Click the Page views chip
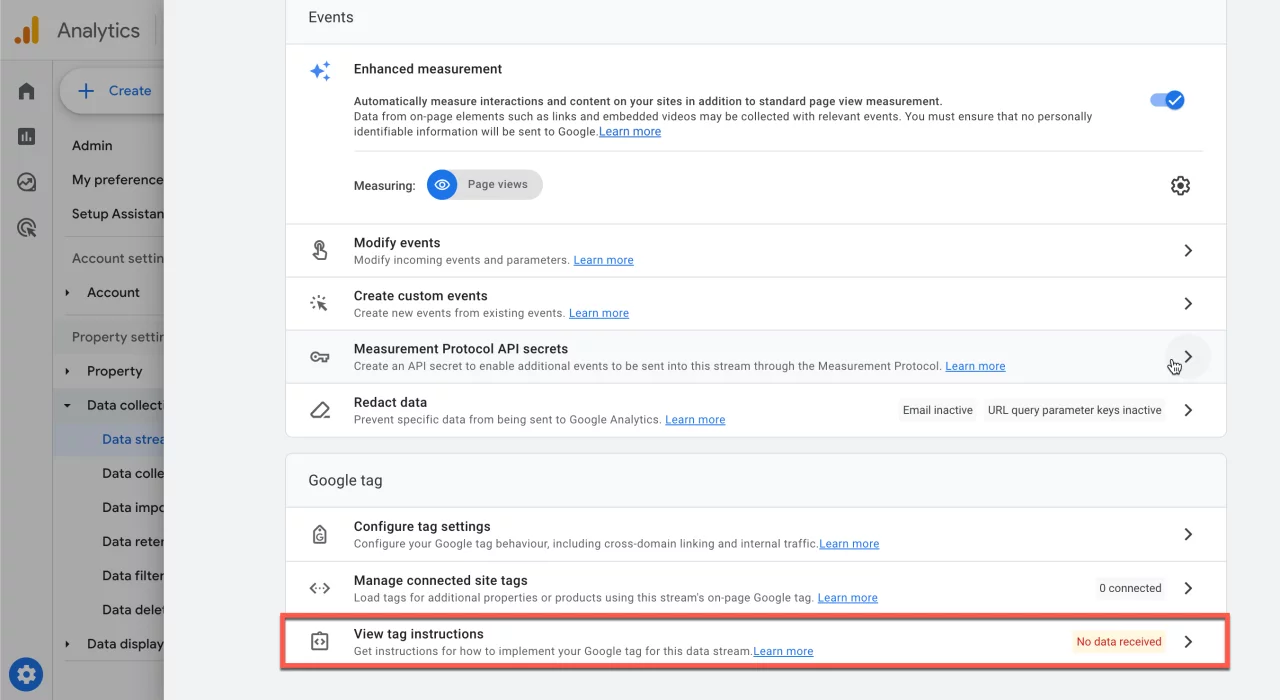The height and width of the screenshot is (700, 1280). point(485,185)
